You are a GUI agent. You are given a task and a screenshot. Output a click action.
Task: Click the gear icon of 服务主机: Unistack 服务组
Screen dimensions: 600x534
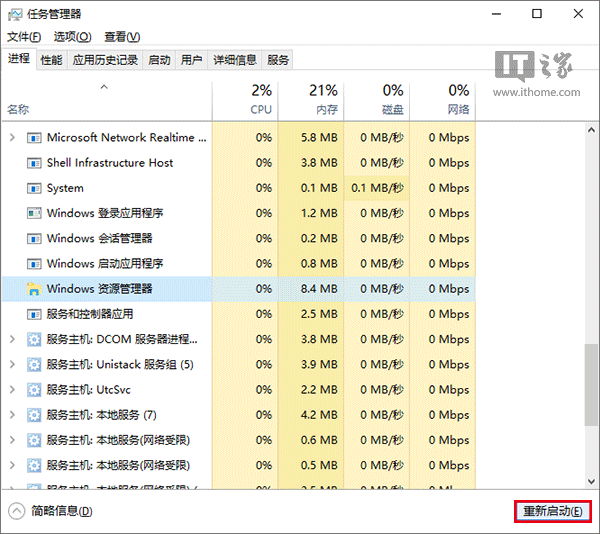pyautogui.click(x=34, y=365)
